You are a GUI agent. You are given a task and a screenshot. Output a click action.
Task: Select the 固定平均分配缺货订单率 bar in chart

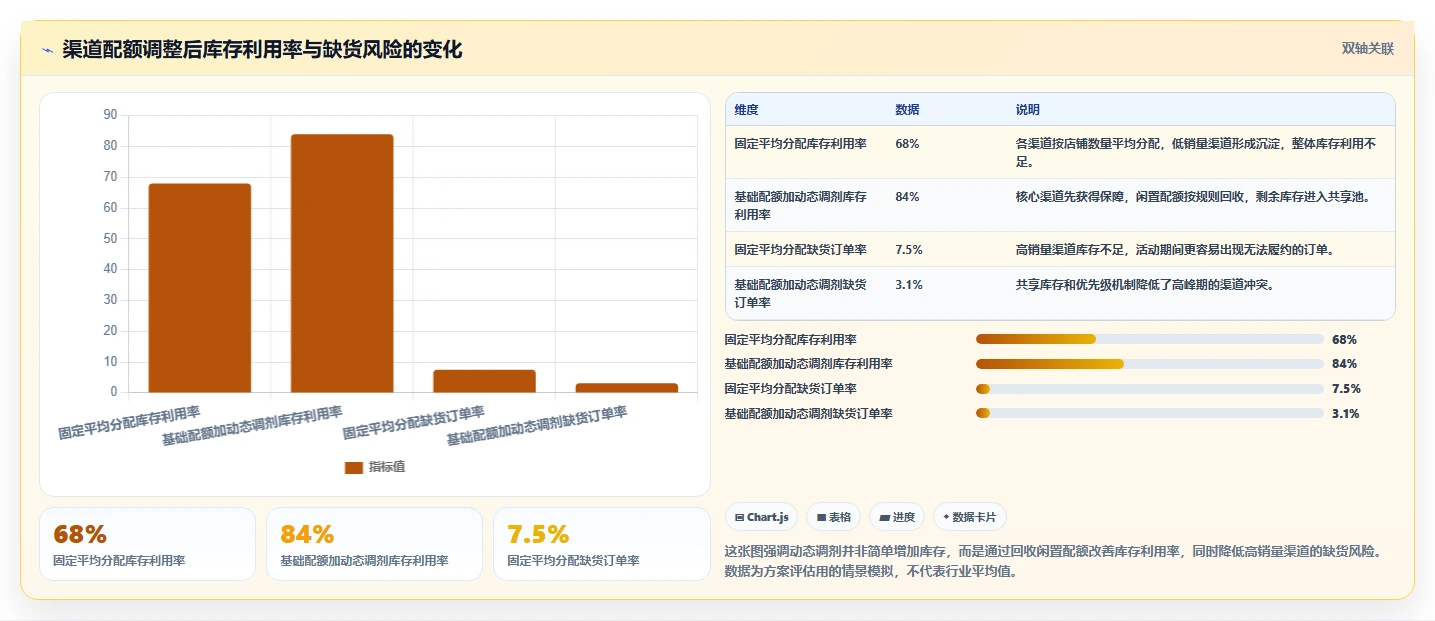coord(484,381)
